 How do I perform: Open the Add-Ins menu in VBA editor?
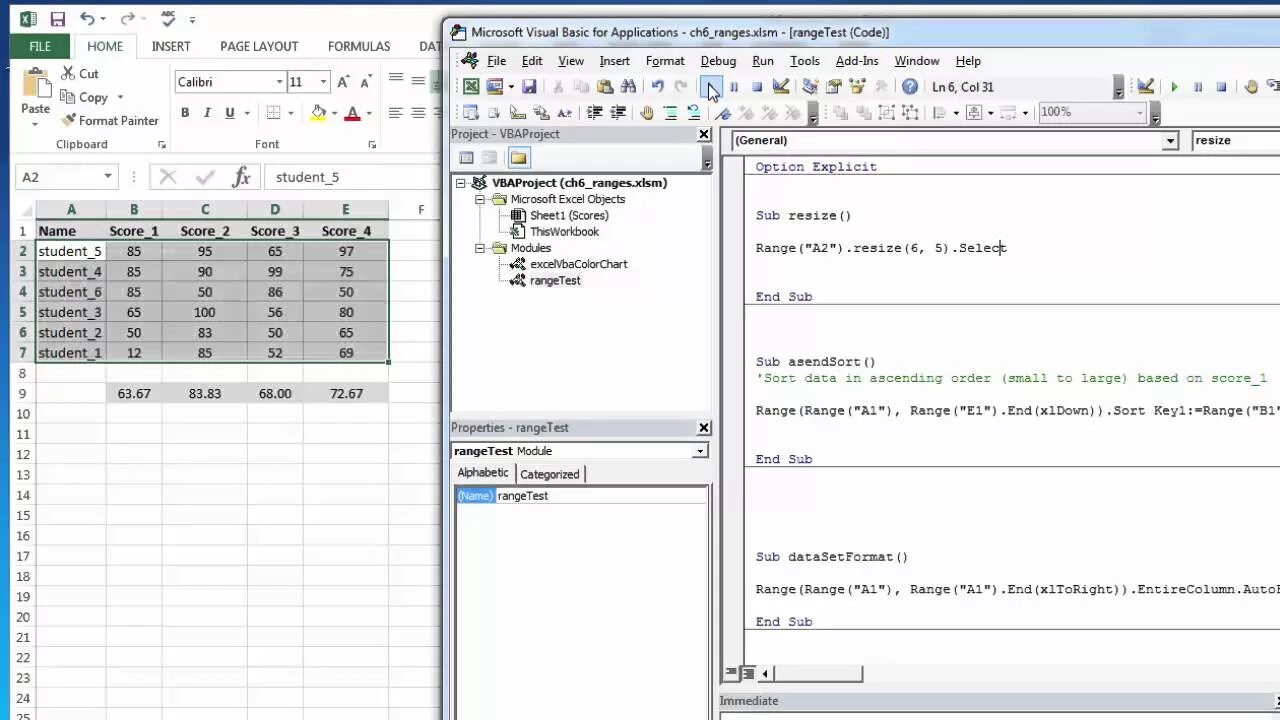point(857,61)
